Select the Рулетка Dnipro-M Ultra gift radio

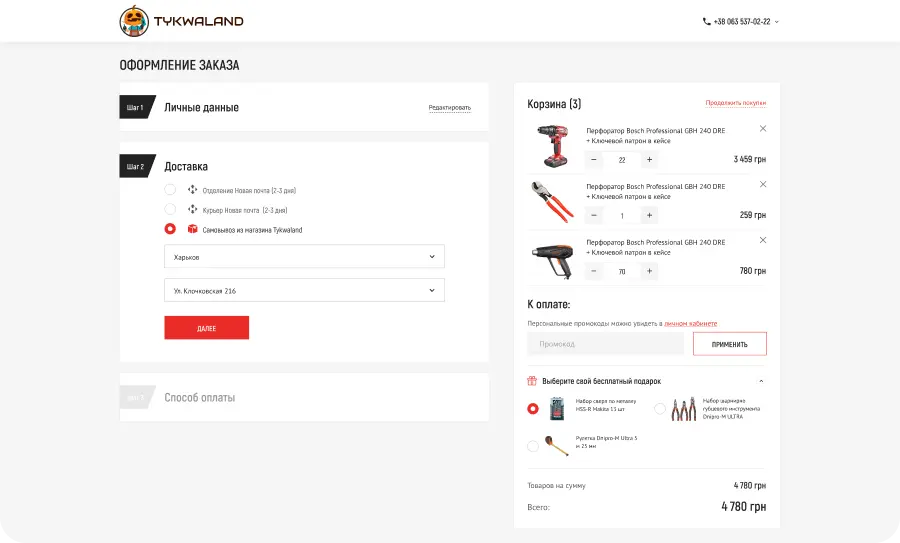533,445
